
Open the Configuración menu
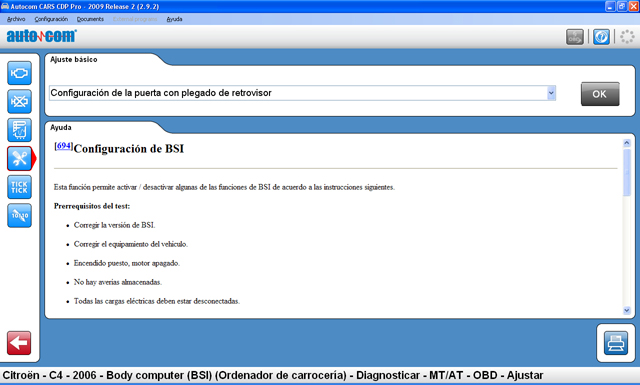coord(51,19)
